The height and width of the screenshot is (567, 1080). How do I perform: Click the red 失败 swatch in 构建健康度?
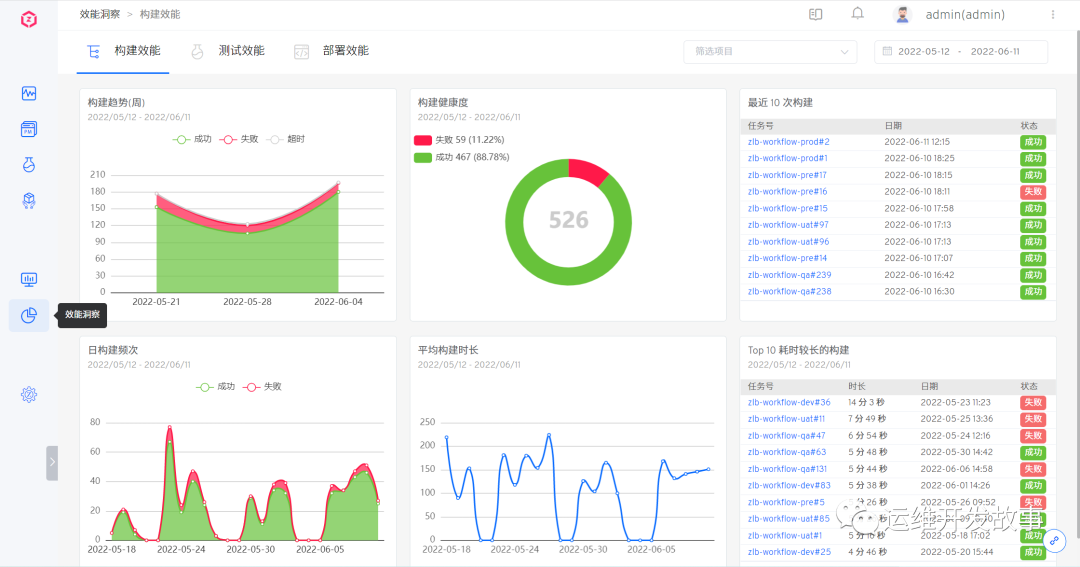422,140
